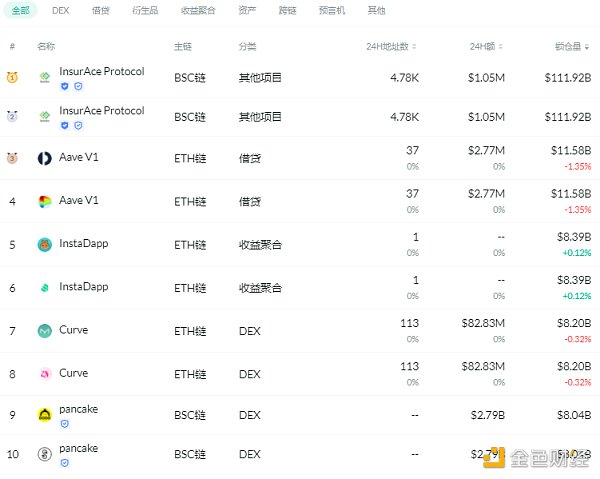Click the bear face logo in row 5
This screenshot has height=479, width=600.
click(x=45, y=244)
